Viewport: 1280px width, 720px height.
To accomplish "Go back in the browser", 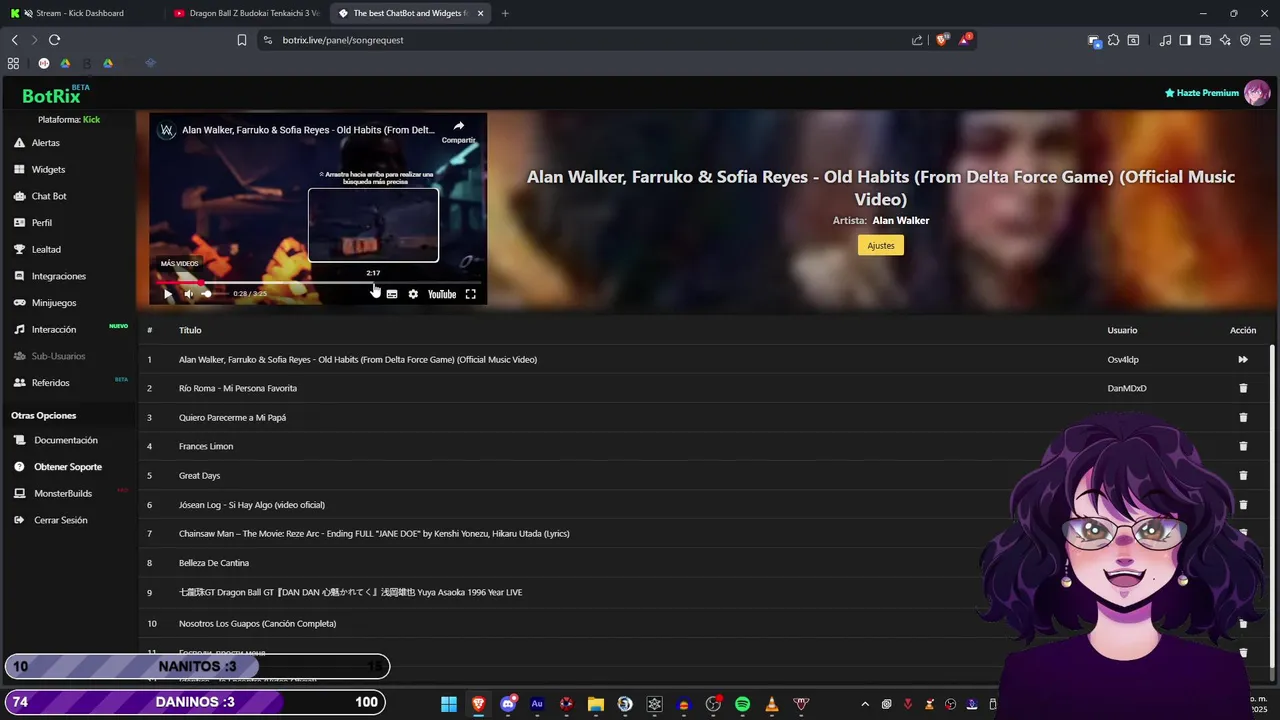I will pyautogui.click(x=14, y=40).
